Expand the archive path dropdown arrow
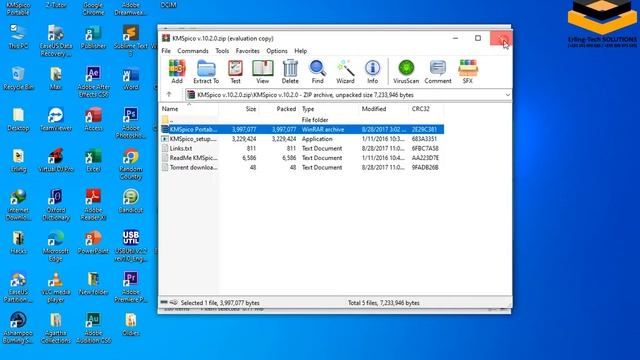 pos(507,95)
